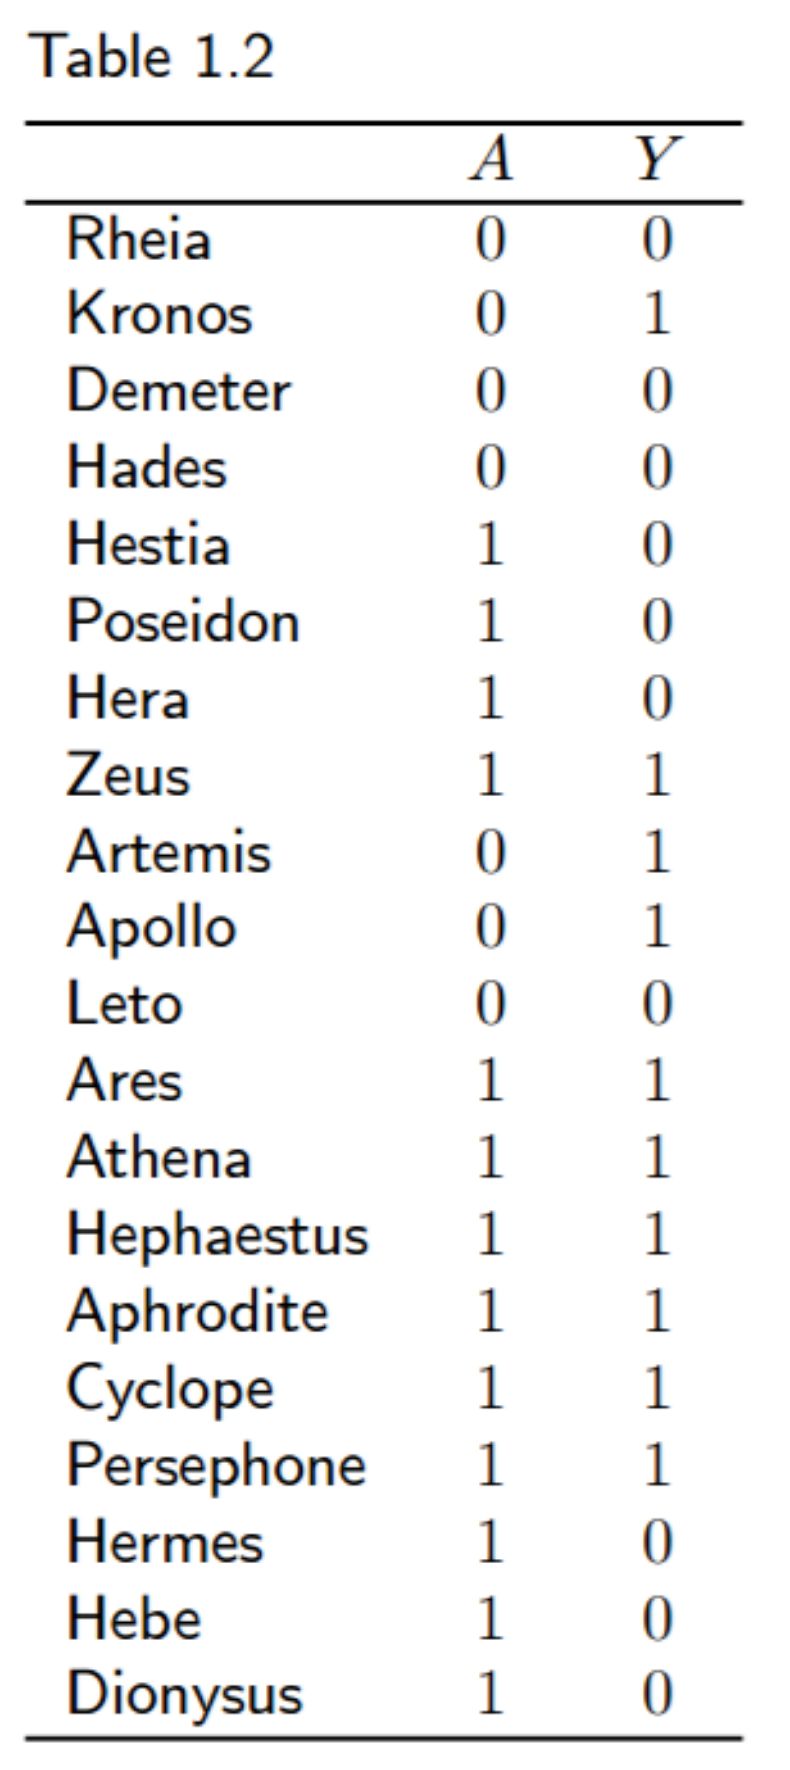Click the Cyclope name cell

[170, 1389]
